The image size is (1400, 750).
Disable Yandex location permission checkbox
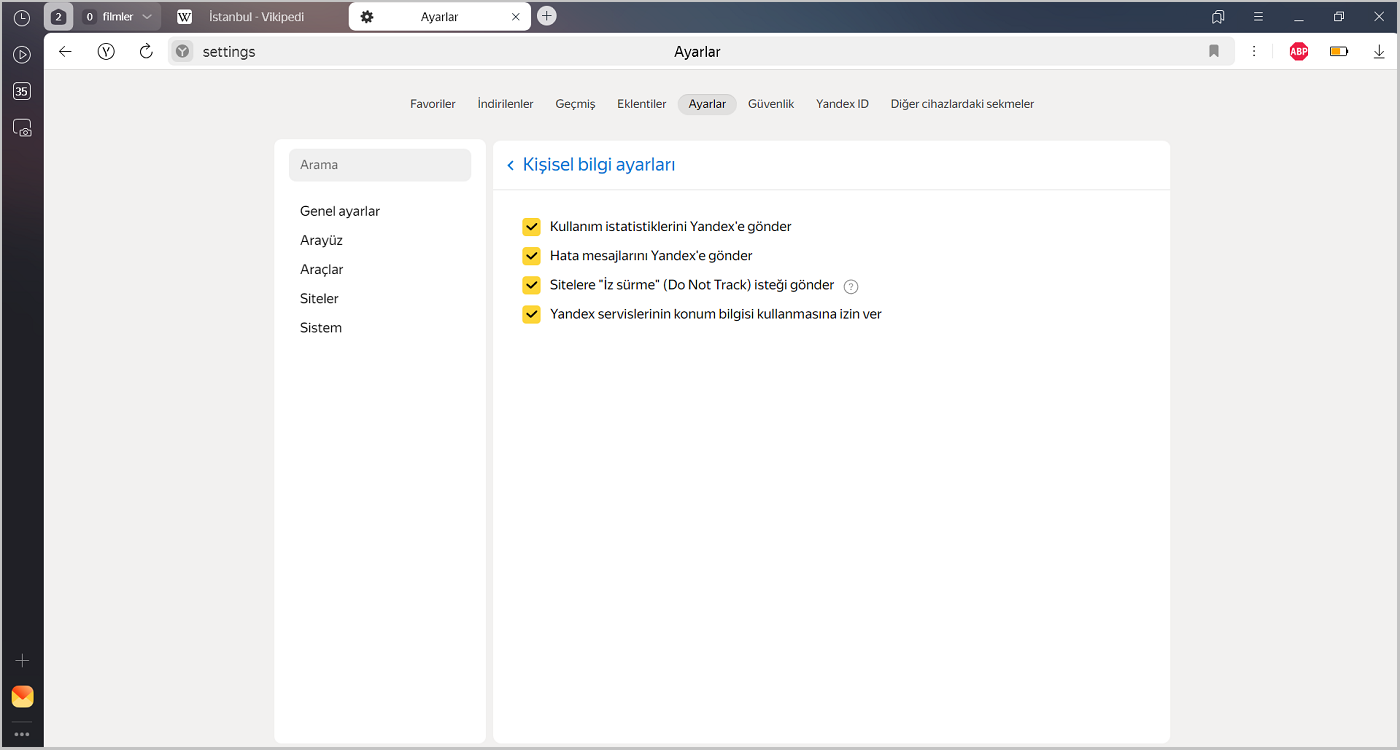pyautogui.click(x=531, y=314)
